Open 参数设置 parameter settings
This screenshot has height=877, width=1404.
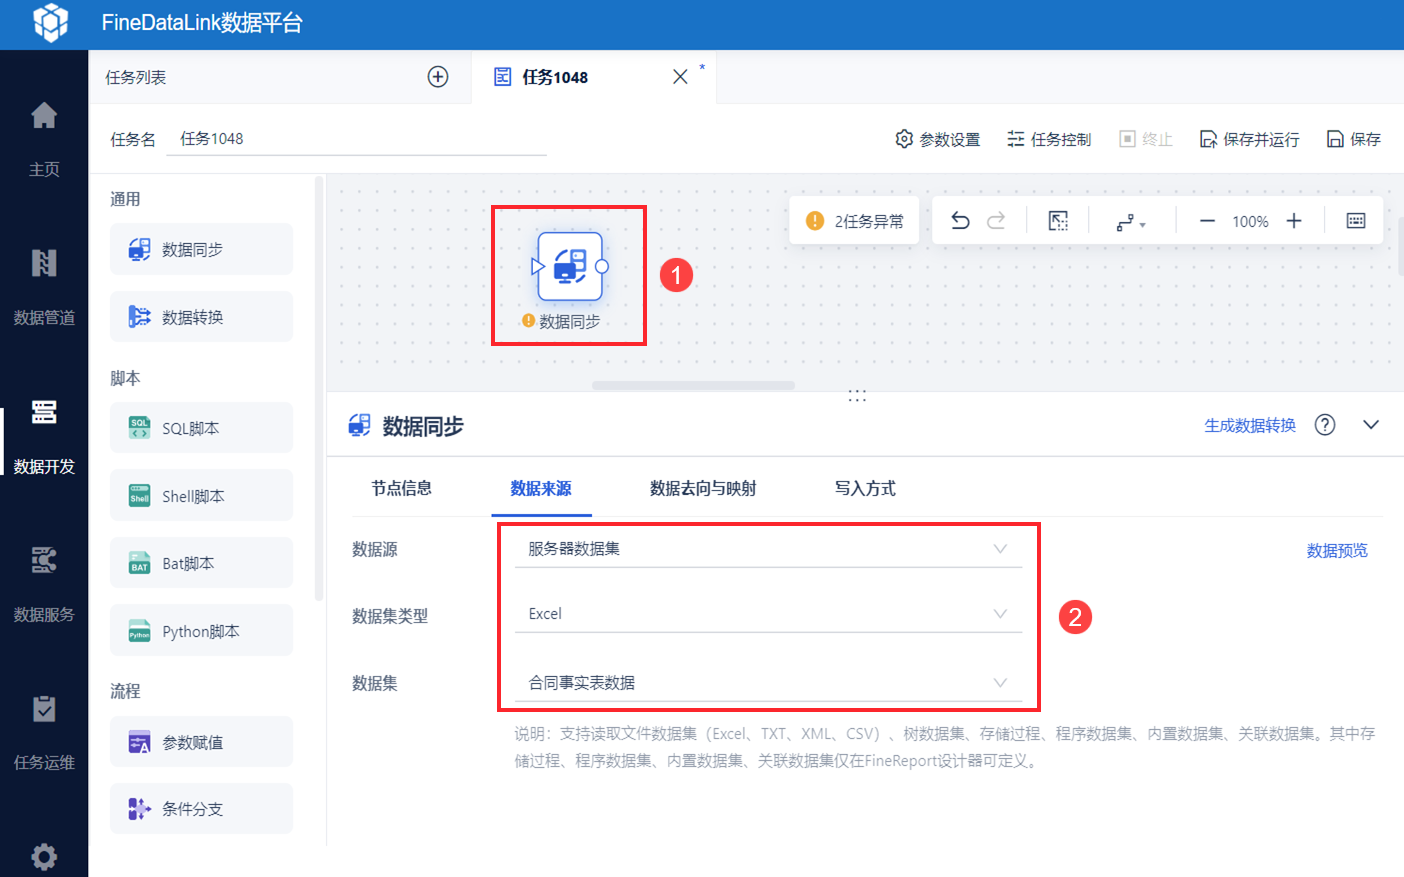938,139
